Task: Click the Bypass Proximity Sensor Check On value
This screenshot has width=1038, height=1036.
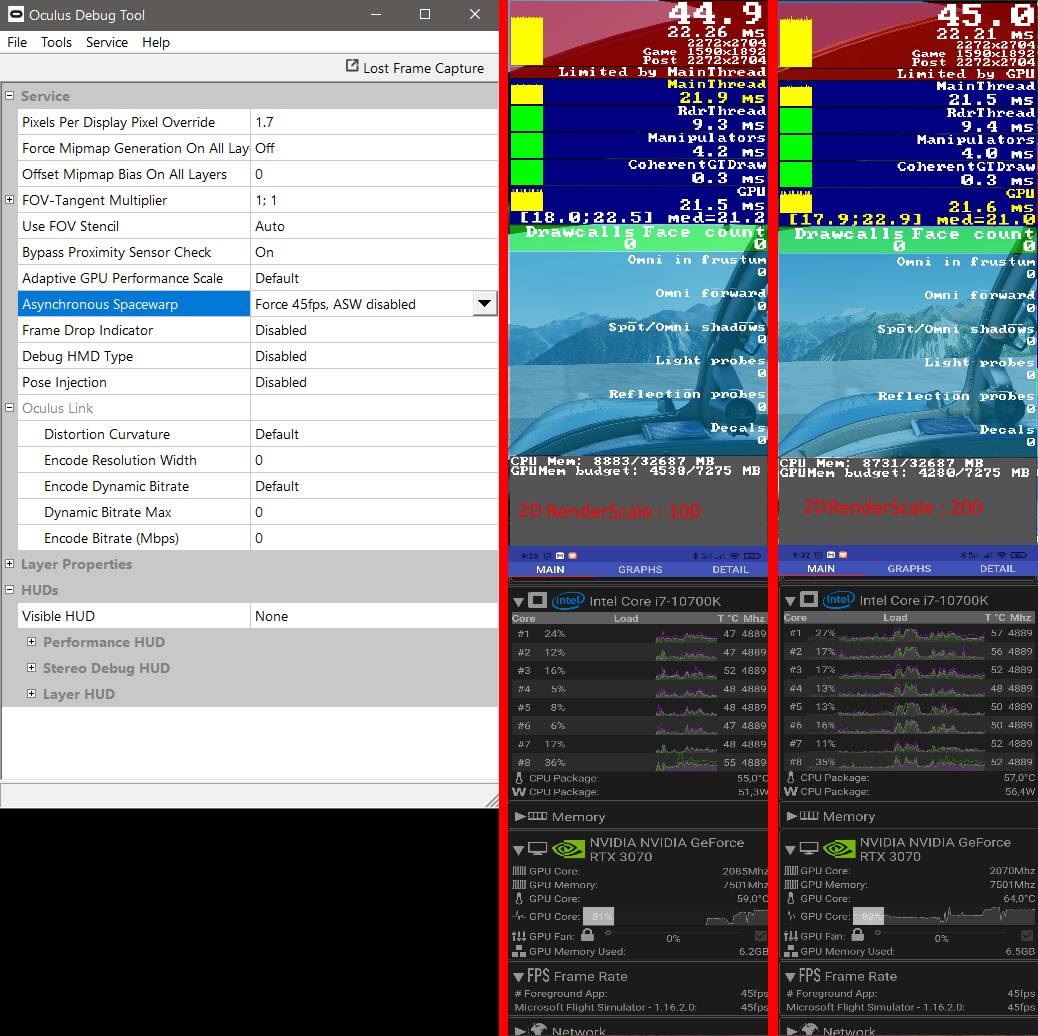Action: [374, 252]
